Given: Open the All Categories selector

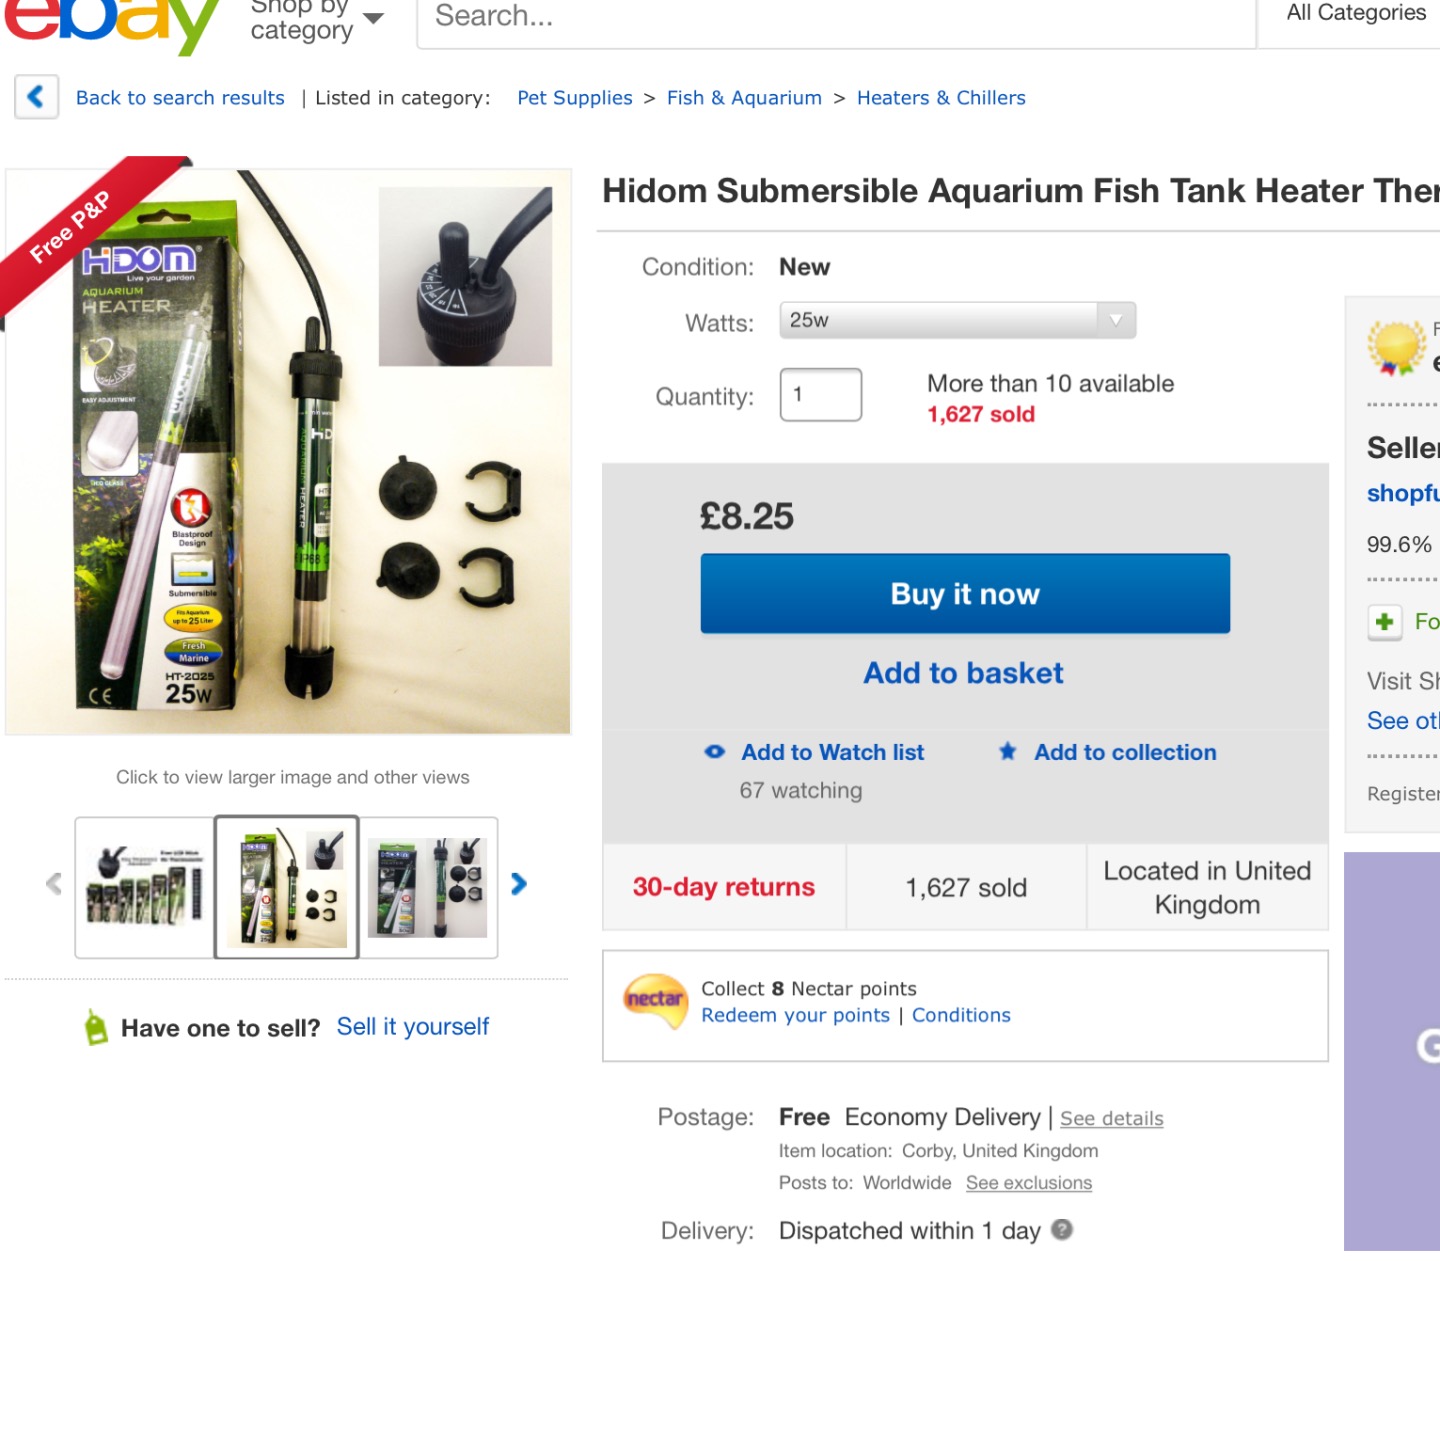Looking at the screenshot, I should tap(1355, 14).
